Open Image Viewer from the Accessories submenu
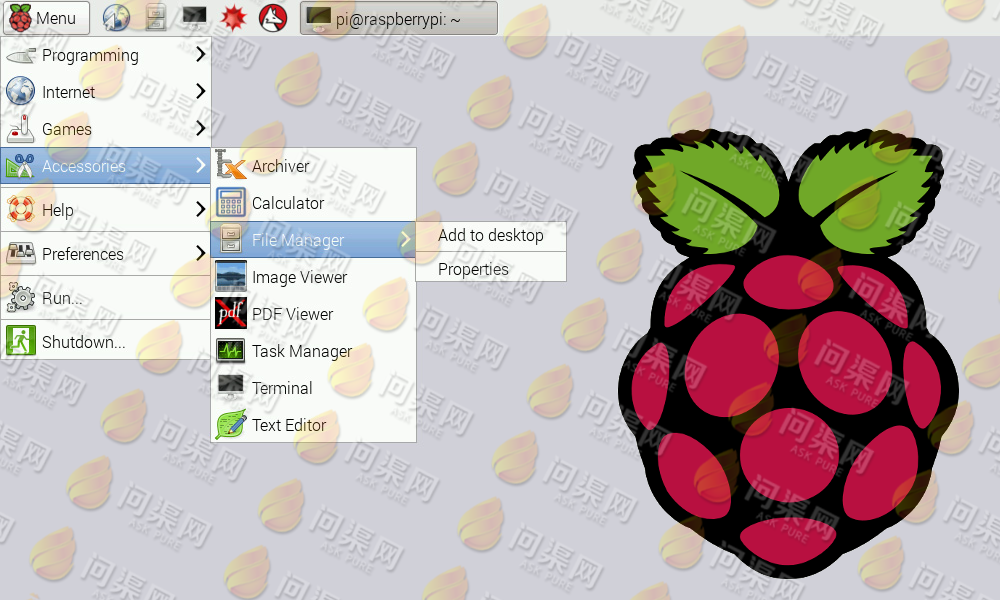The width and height of the screenshot is (1000, 600). (x=314, y=277)
